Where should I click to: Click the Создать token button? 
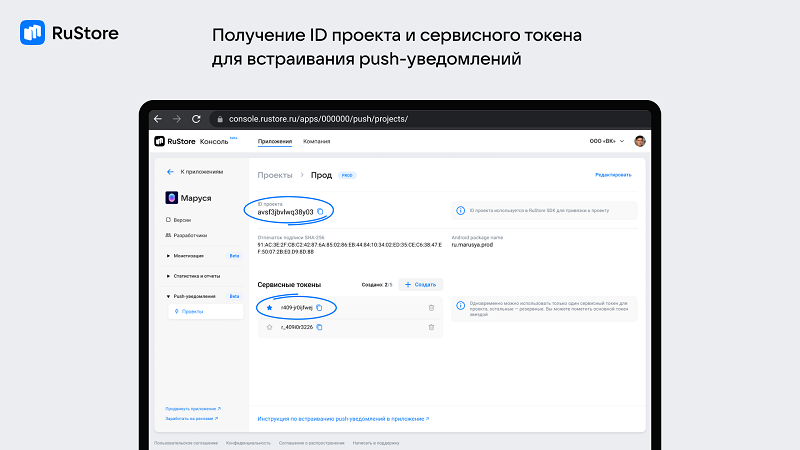tap(420, 285)
